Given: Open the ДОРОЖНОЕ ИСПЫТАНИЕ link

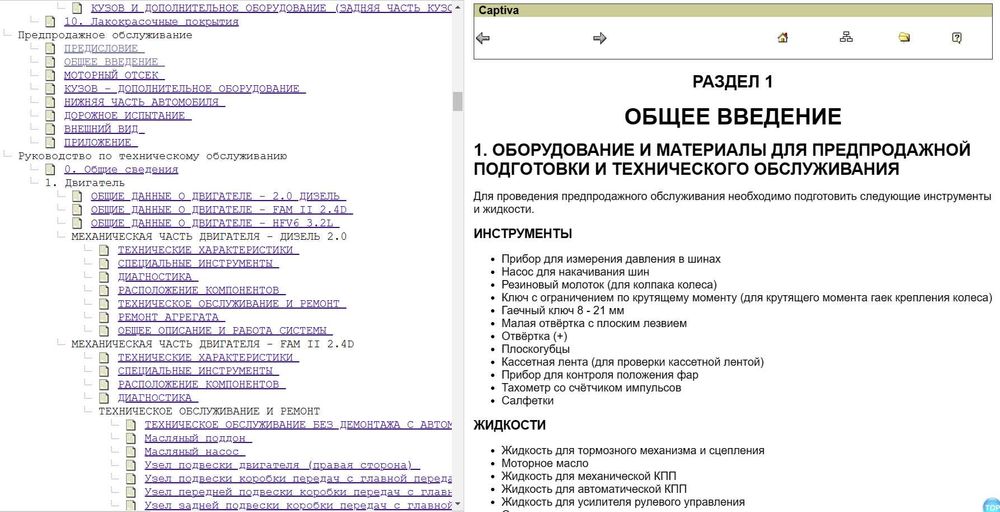Looking at the screenshot, I should tap(128, 115).
